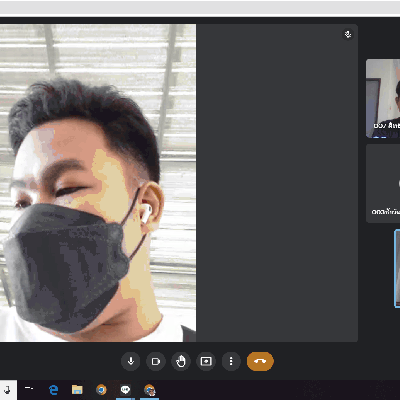Open the present screen button

[206, 361]
